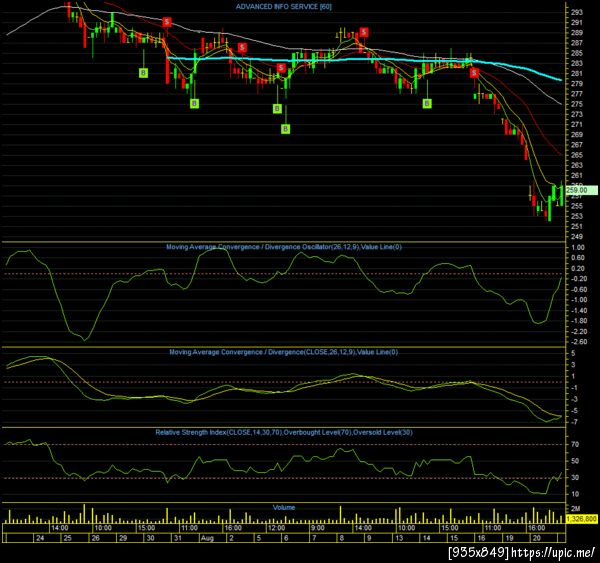Select the Aug month label on the date axis
The width and height of the screenshot is (600, 563).
click(207, 538)
